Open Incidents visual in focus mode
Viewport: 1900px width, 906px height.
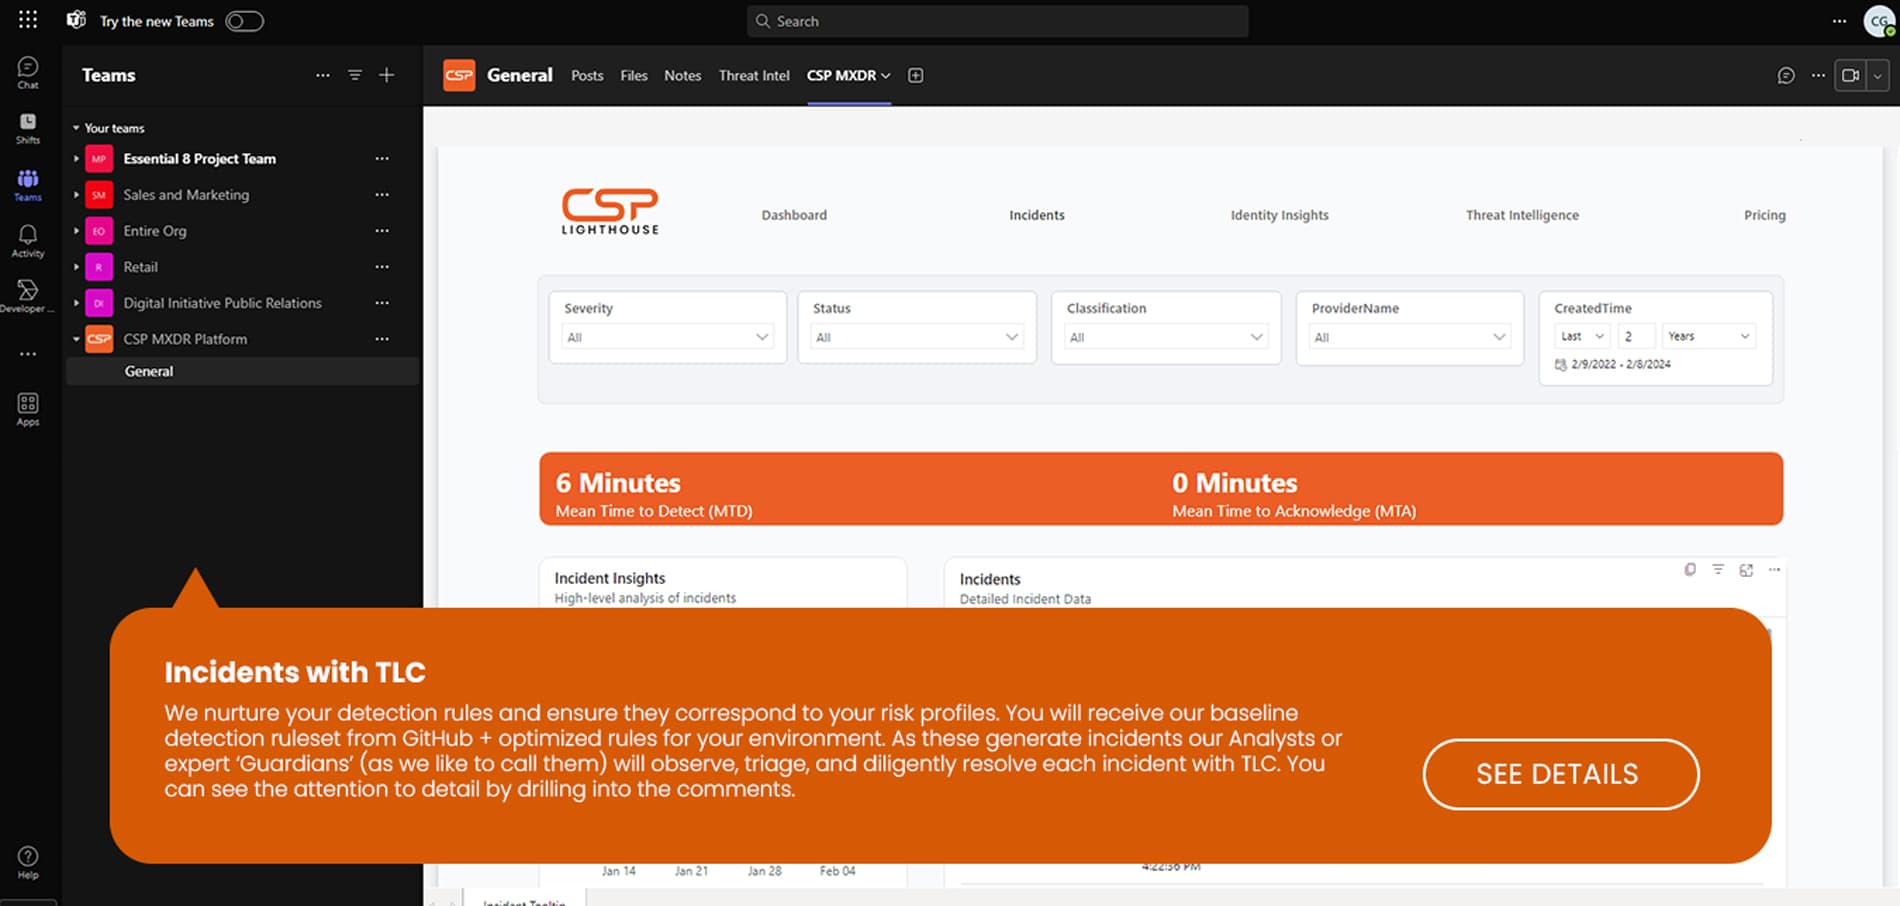pos(1746,570)
